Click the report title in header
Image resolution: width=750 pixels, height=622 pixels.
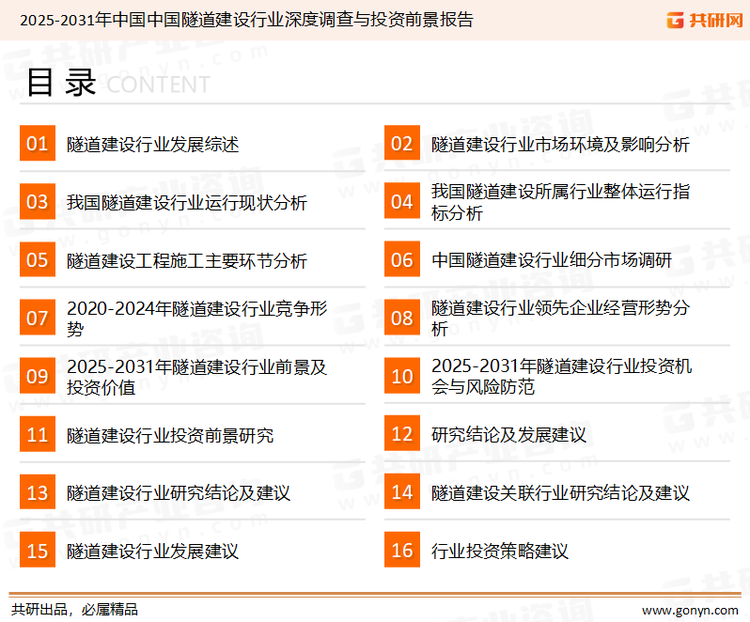tap(246, 20)
